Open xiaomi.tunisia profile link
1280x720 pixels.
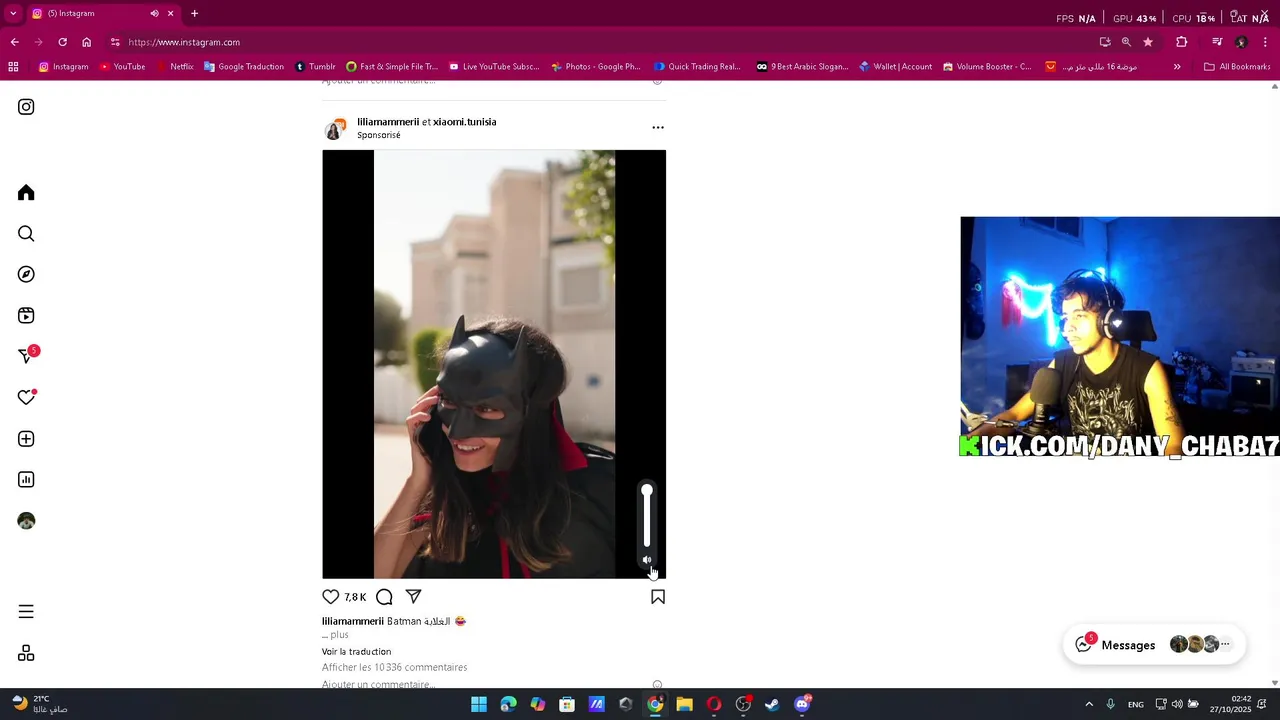click(x=464, y=122)
